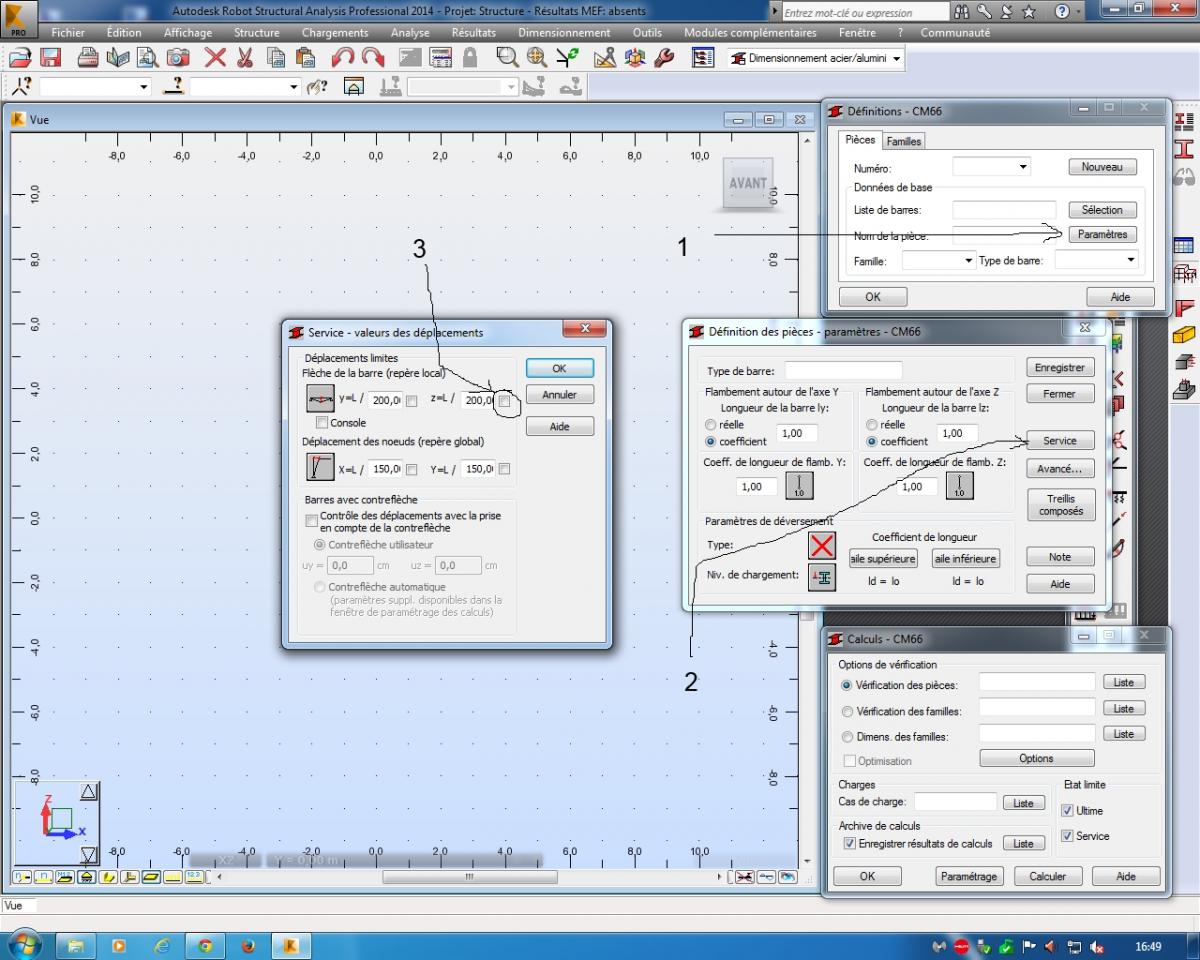Enable the Console checkbox
Screen dimensions: 1200x960
pos(321,423)
